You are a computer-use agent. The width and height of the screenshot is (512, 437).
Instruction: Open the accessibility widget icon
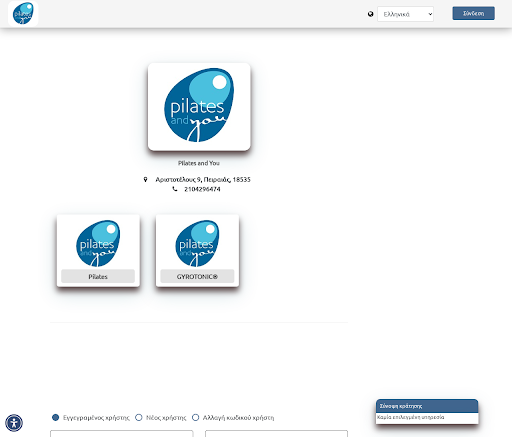coord(14,423)
